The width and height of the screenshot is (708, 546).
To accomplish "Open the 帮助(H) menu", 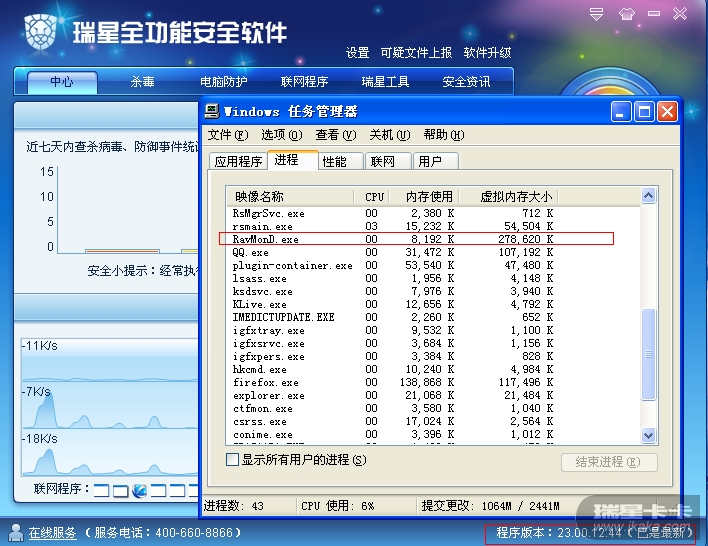I will 444,135.
